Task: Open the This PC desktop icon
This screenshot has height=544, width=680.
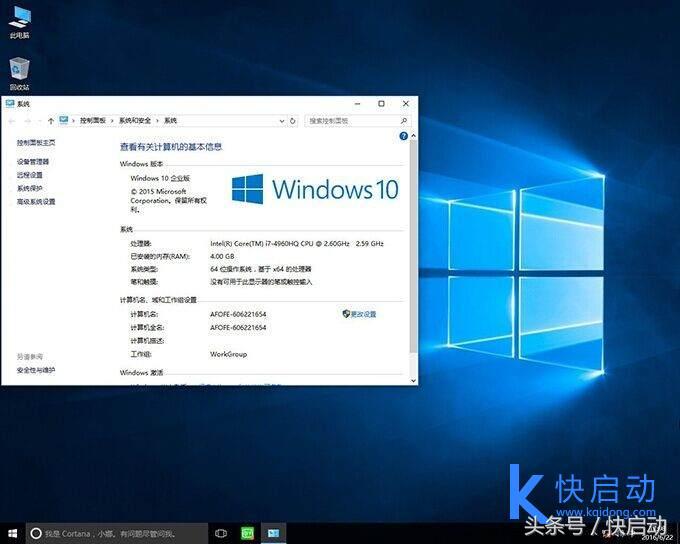Action: point(20,22)
